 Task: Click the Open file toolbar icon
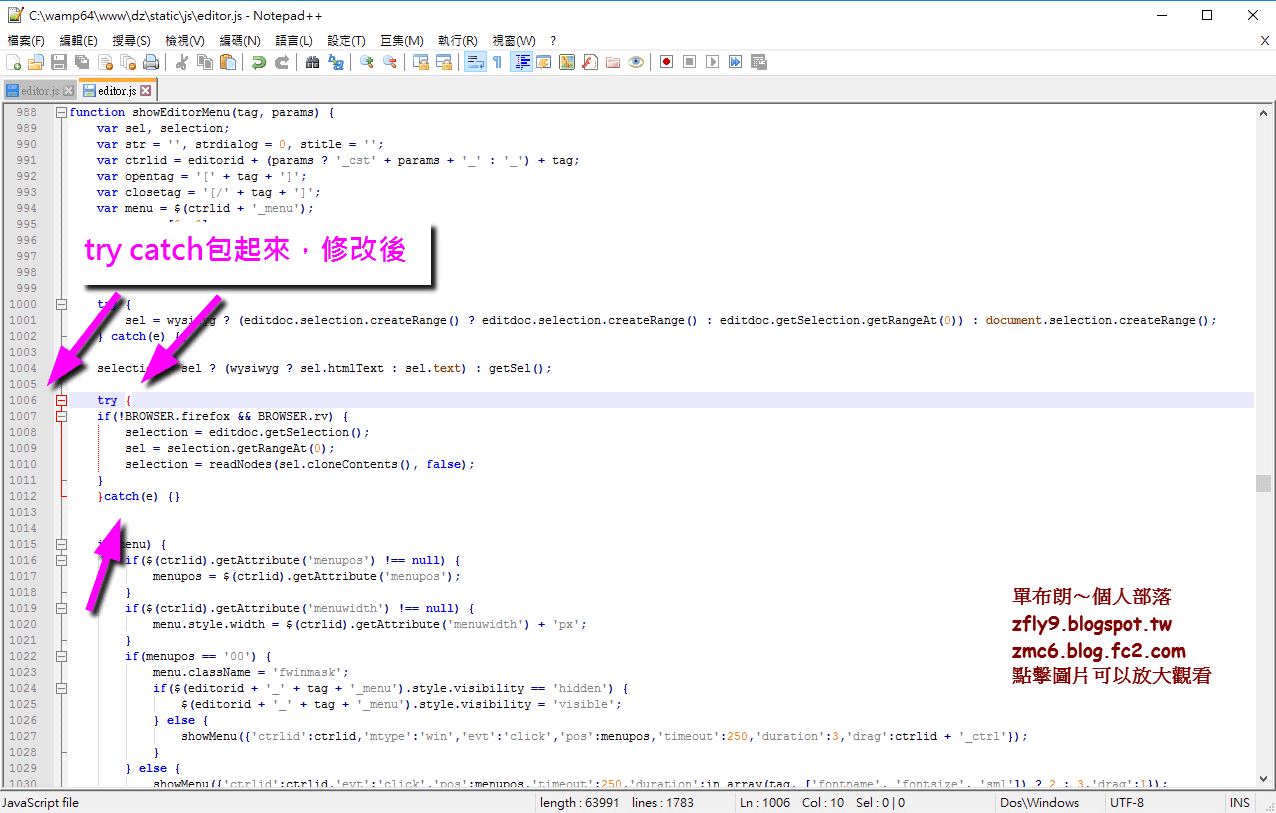pos(36,62)
